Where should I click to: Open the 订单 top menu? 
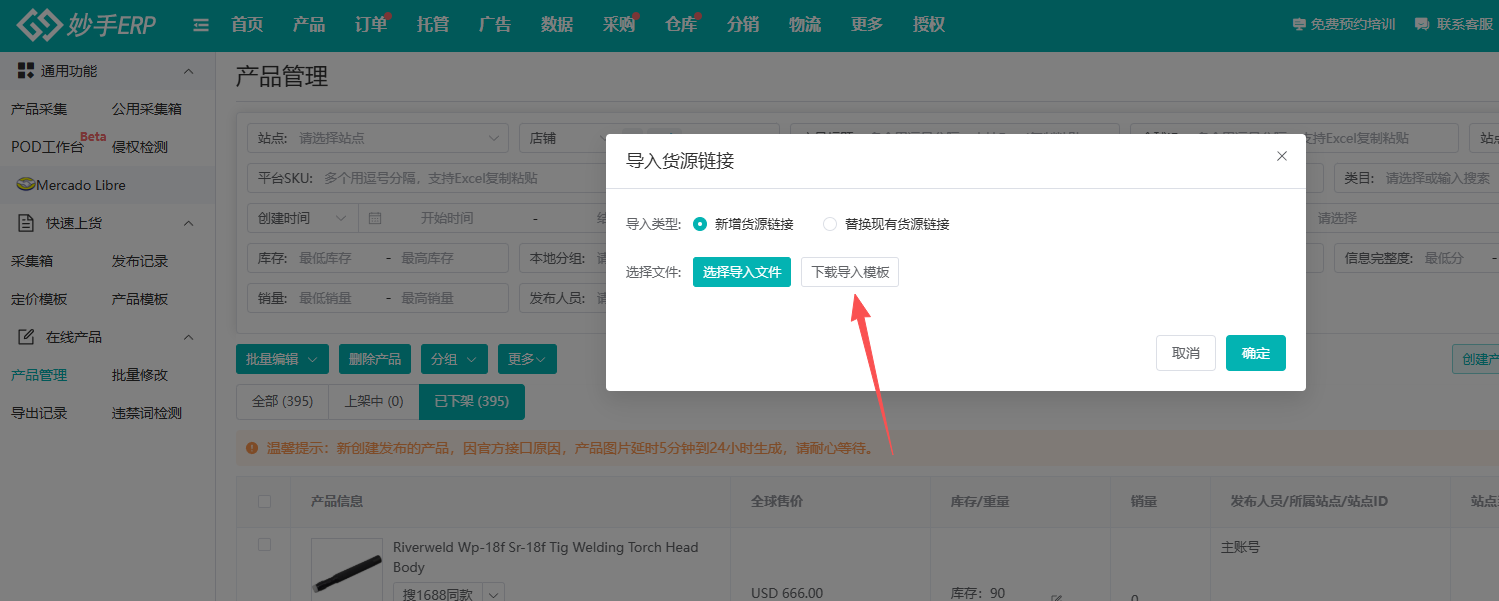coord(371,25)
